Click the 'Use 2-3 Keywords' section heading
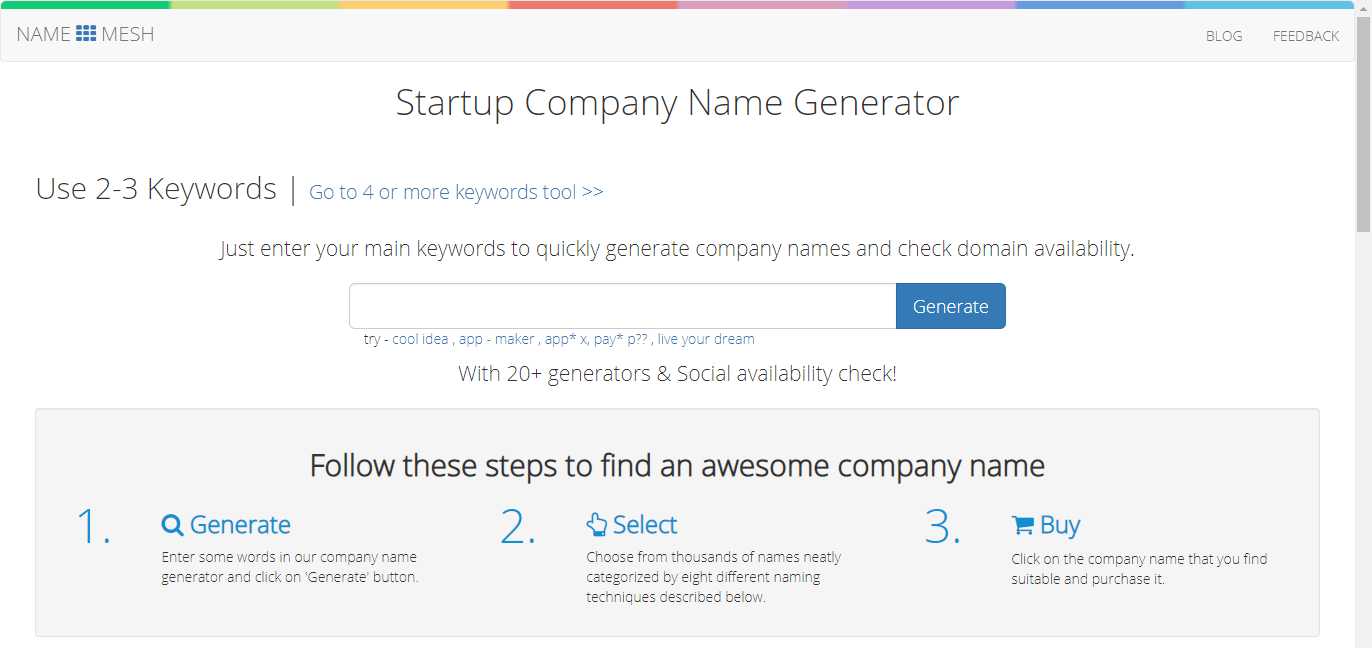 (155, 188)
